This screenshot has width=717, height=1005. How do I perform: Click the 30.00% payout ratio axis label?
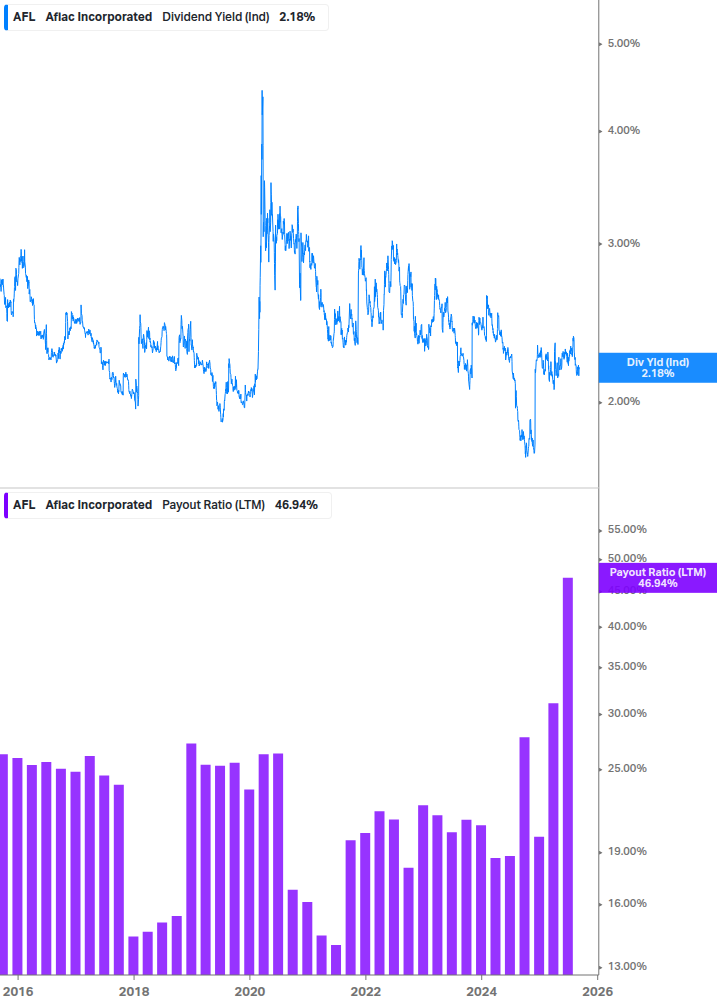[627, 713]
